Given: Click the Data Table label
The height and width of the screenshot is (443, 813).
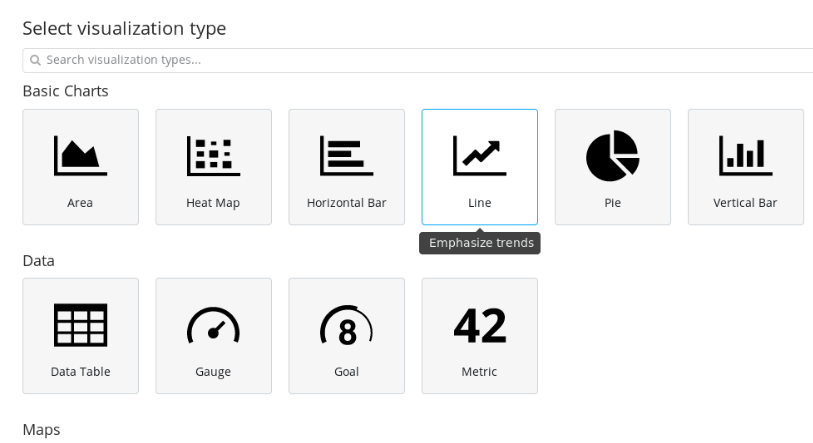Looking at the screenshot, I should pyautogui.click(x=80, y=372).
